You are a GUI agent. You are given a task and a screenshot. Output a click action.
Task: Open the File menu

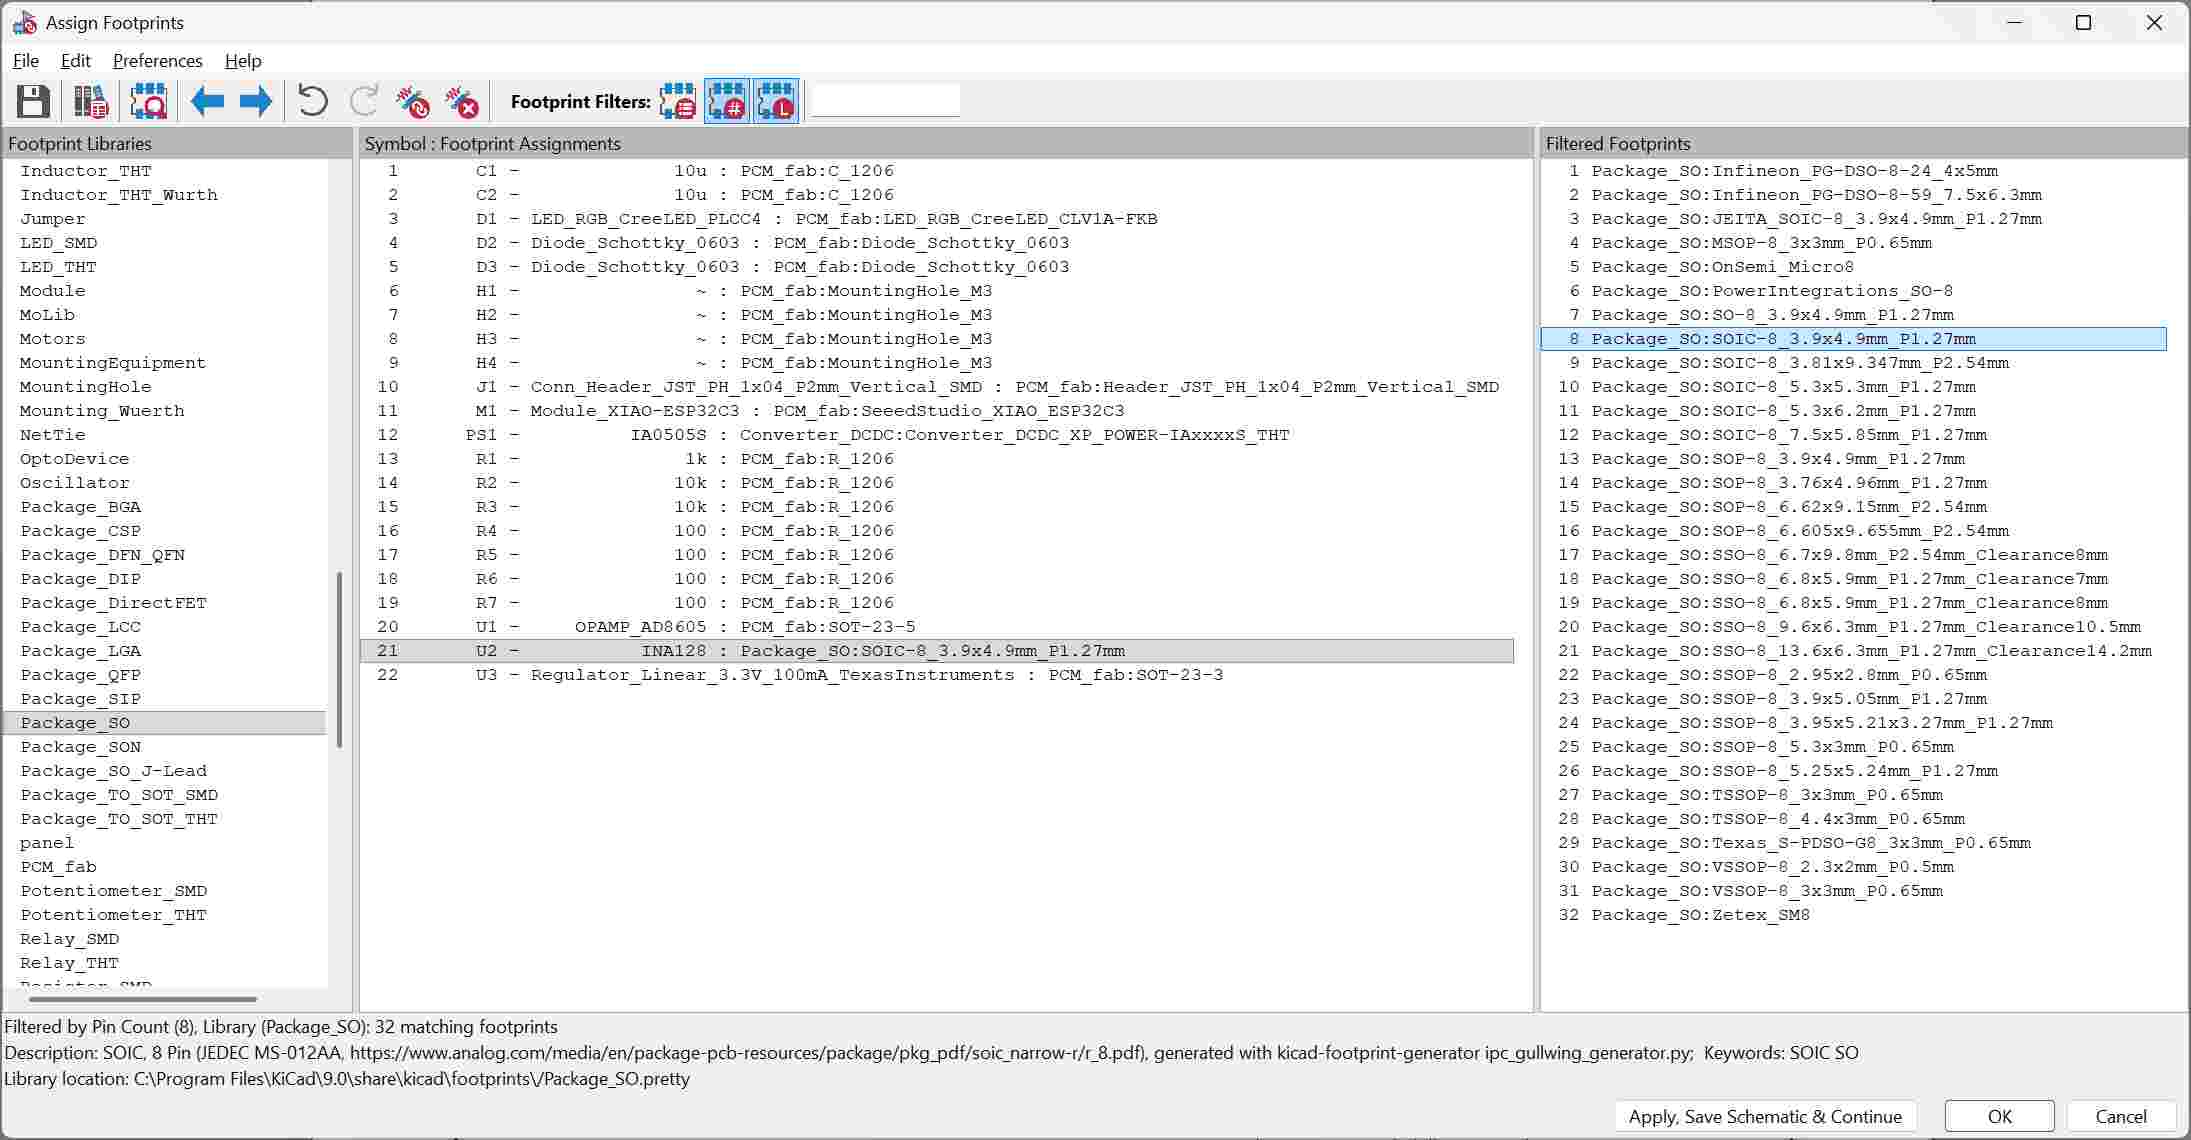[26, 61]
